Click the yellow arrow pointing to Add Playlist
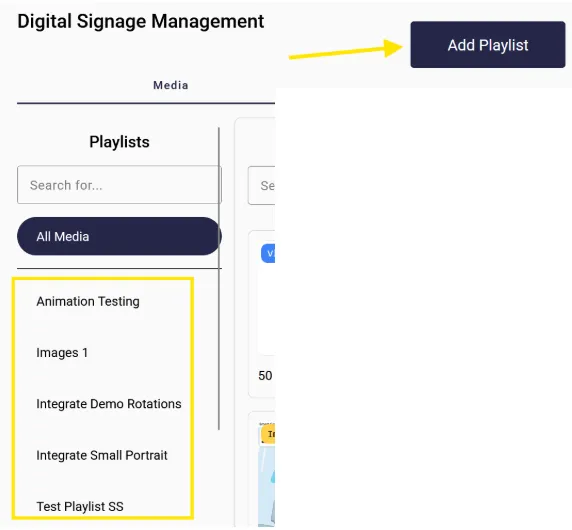This screenshot has width=572, height=530. click(345, 49)
